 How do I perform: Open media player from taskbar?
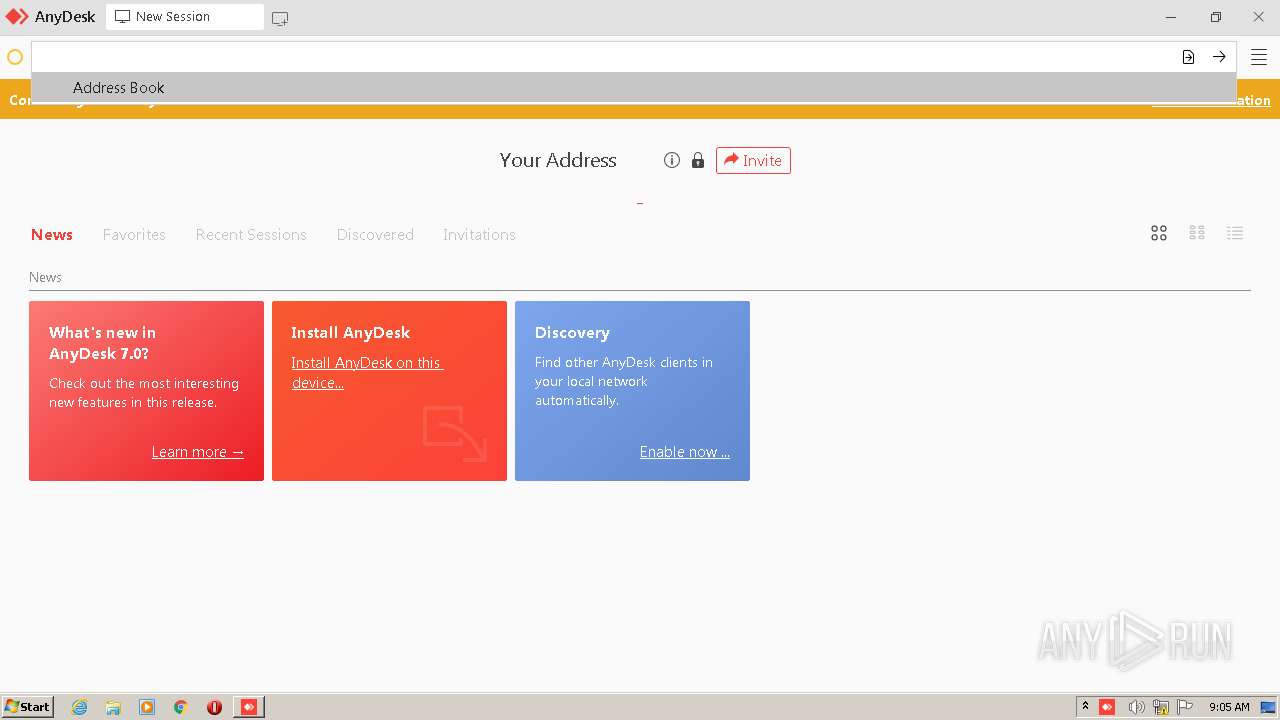[147, 707]
